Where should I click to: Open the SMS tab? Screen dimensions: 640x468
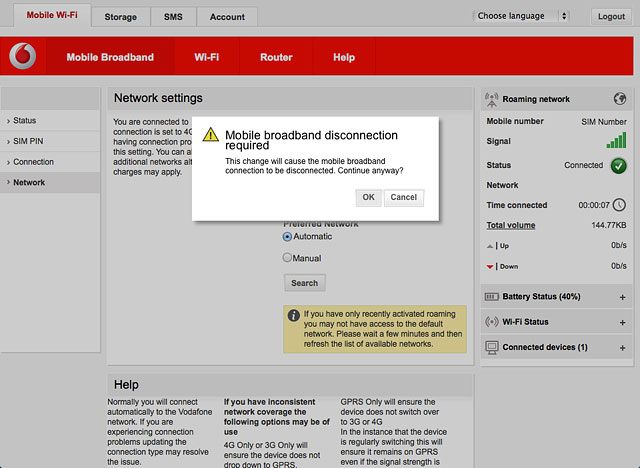click(x=173, y=17)
